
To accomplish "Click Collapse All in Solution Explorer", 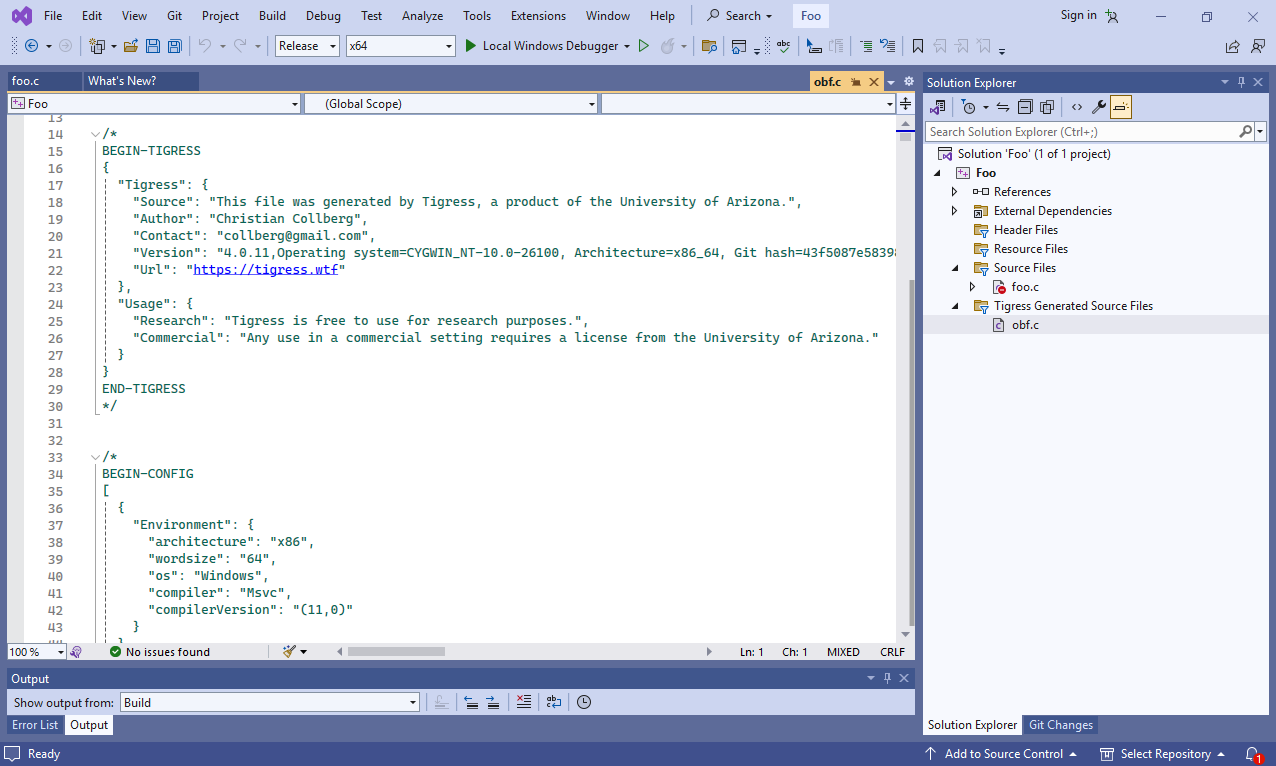I will tap(1025, 107).
